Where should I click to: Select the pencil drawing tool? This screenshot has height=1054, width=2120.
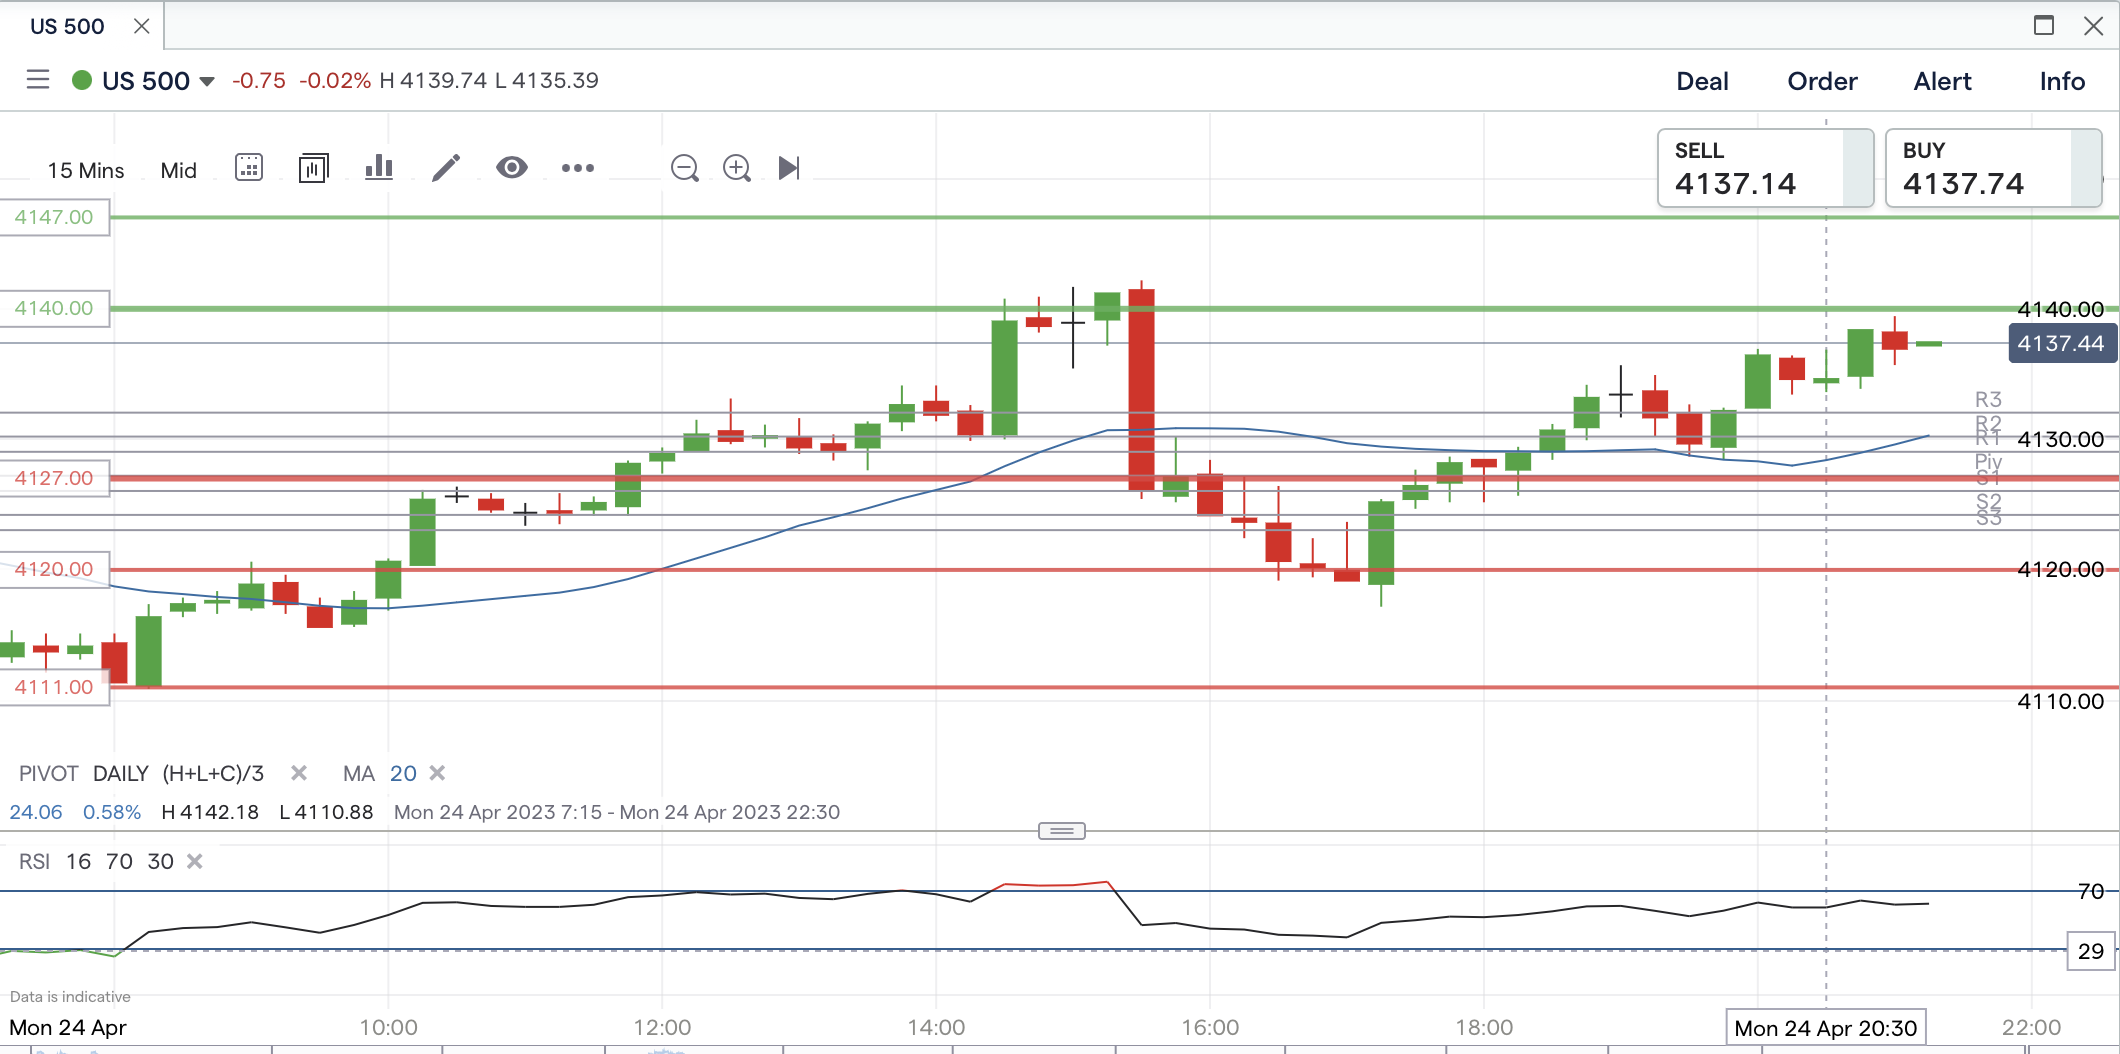pyautogui.click(x=446, y=168)
